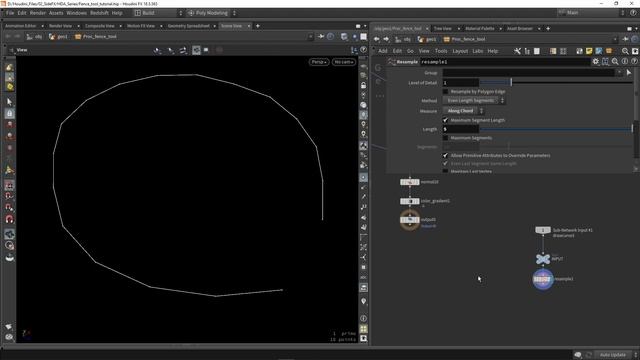Open the Windows menu
The height and width of the screenshot is (360, 640).
[x=76, y=13]
